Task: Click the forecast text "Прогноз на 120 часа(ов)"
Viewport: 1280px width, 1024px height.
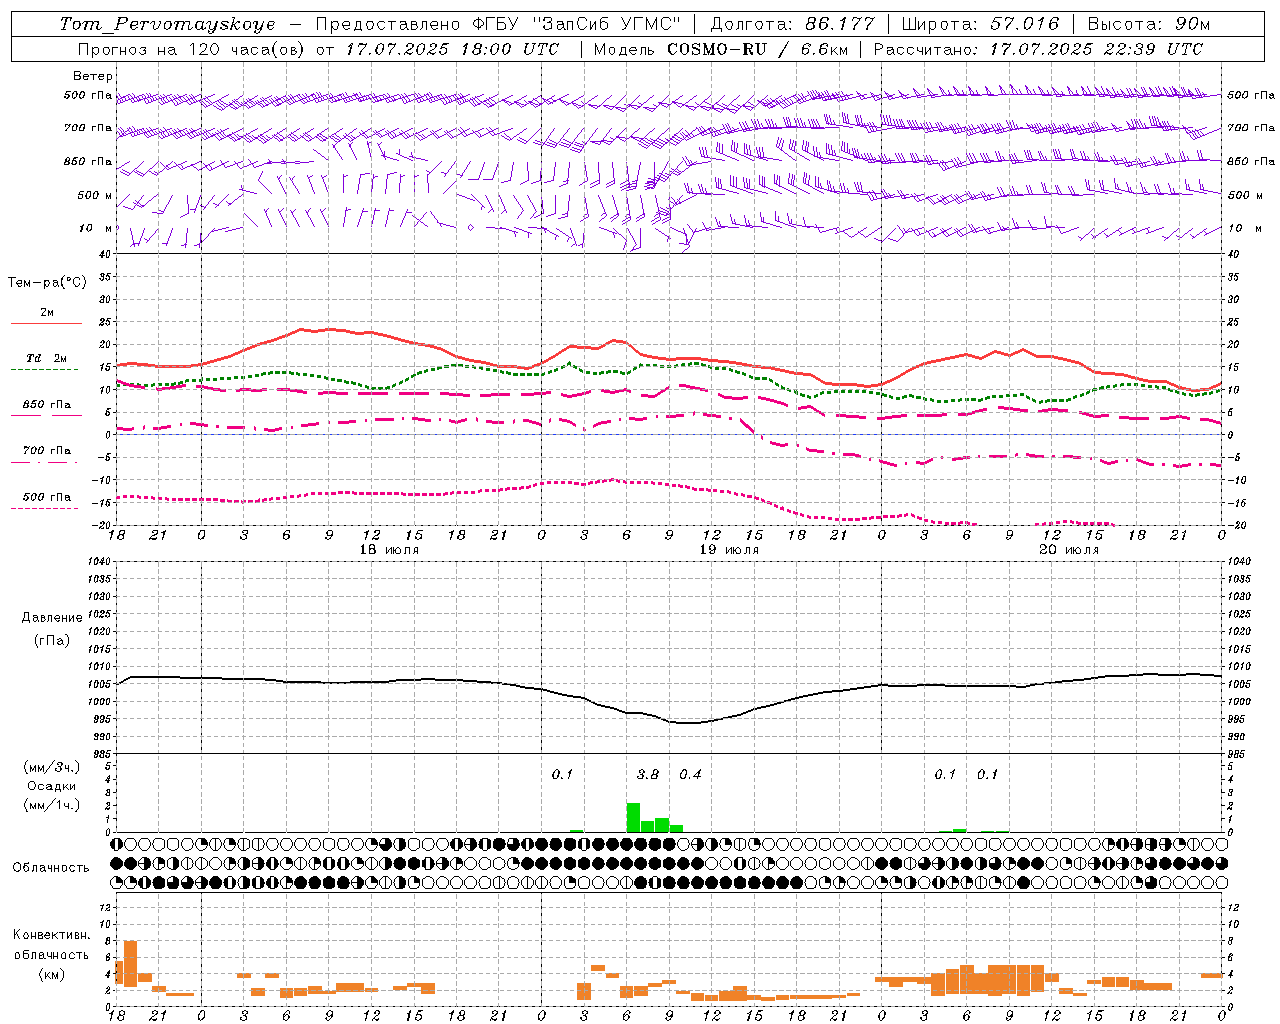Action: [192, 49]
